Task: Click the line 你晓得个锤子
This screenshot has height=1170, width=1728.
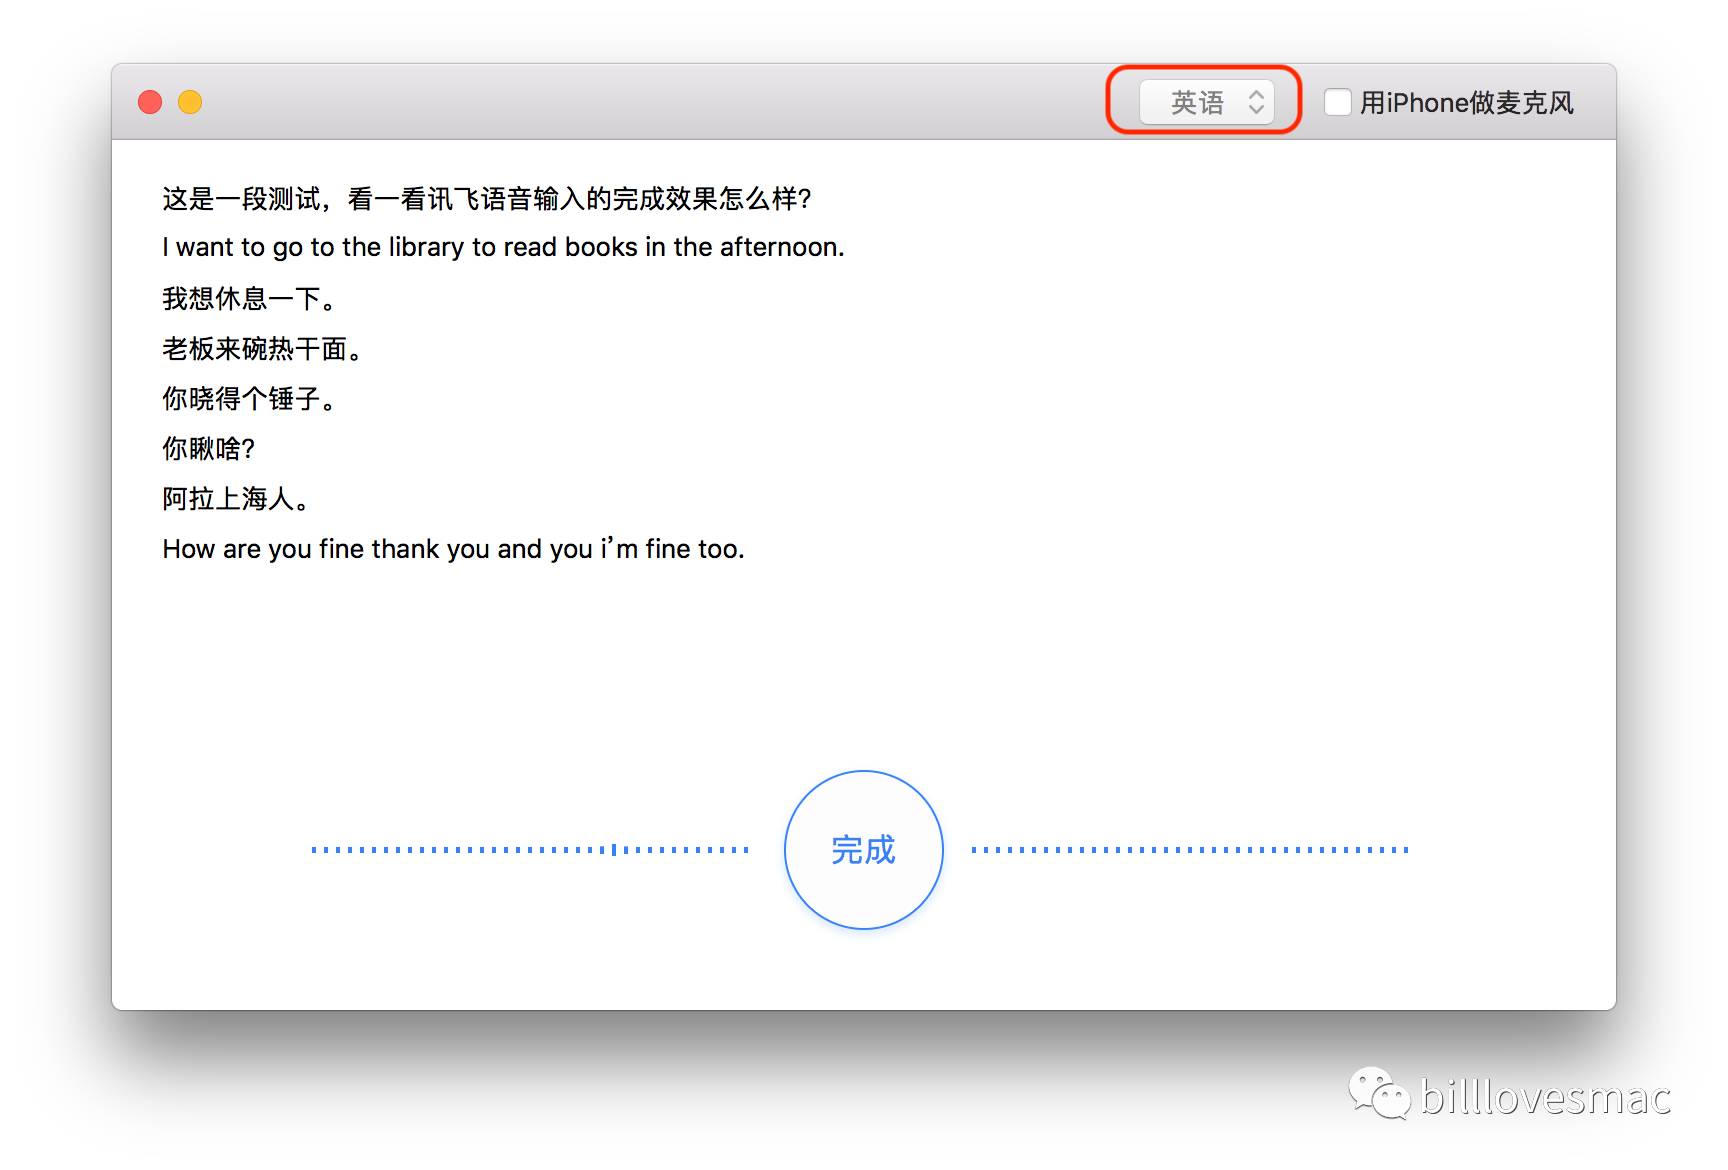Action: point(249,399)
